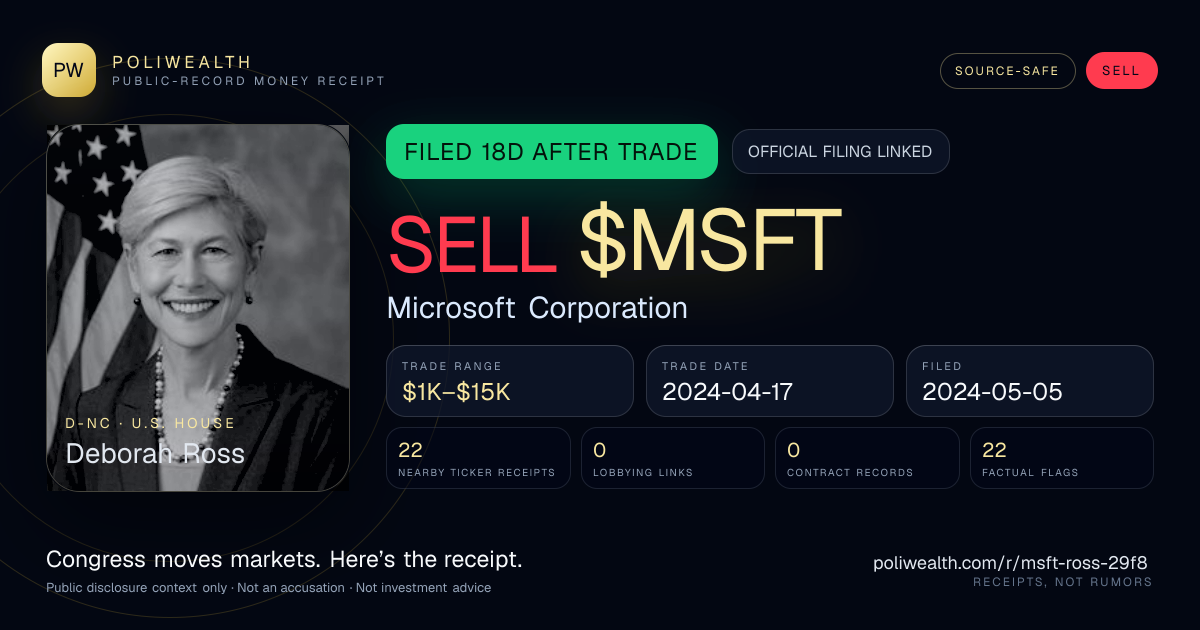
Task: Click the POLIWEALTH brand name
Action: click(182, 62)
